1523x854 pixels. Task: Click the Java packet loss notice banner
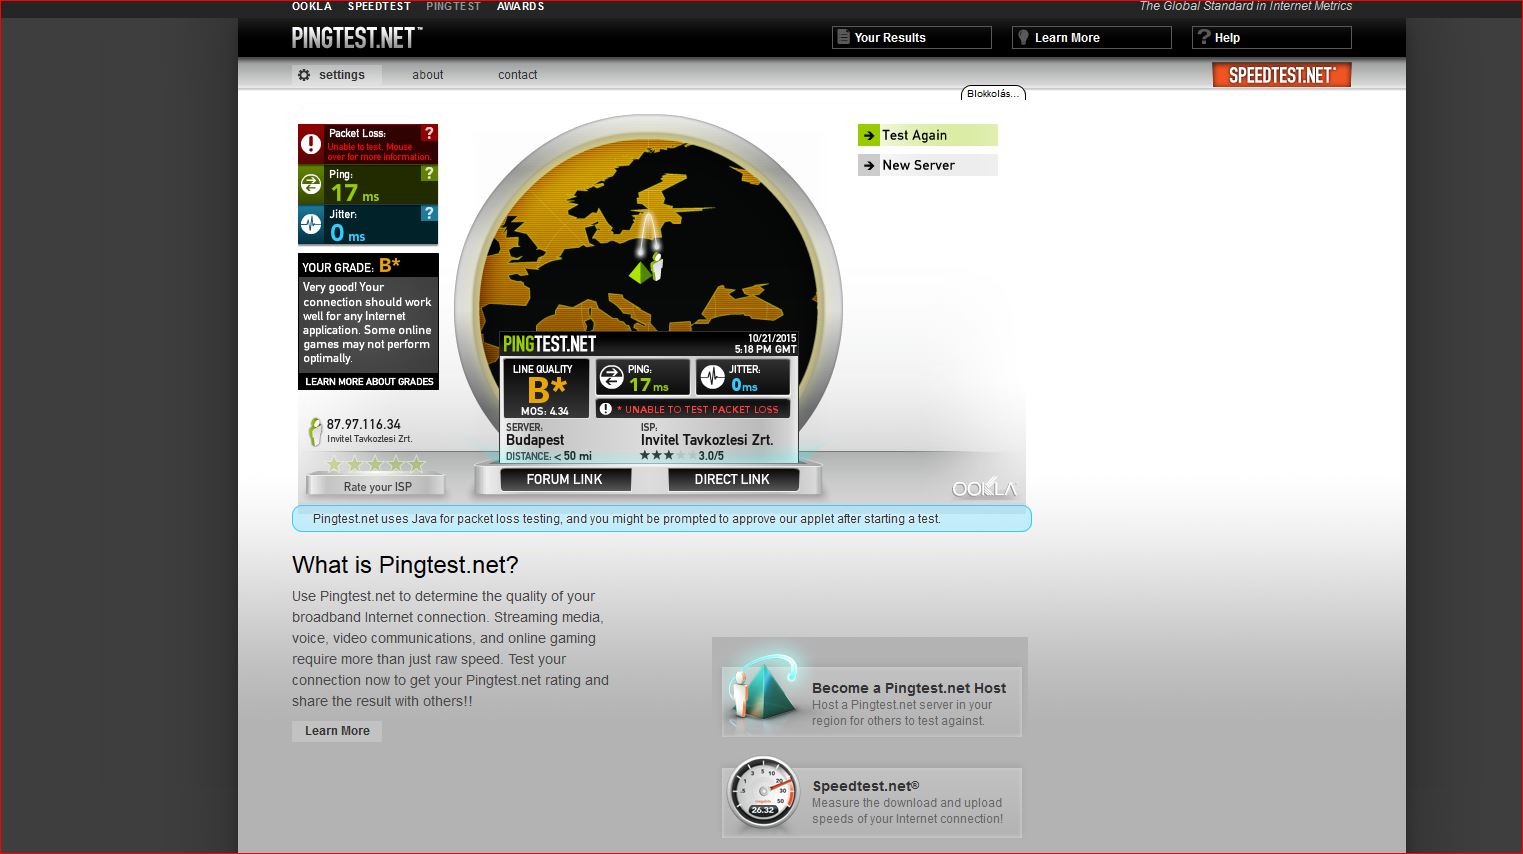pos(661,519)
